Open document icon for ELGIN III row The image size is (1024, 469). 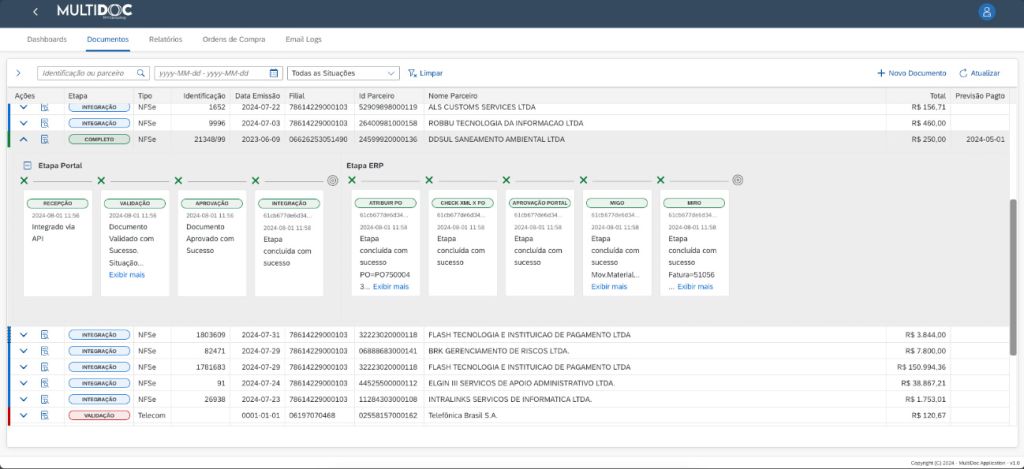point(45,383)
